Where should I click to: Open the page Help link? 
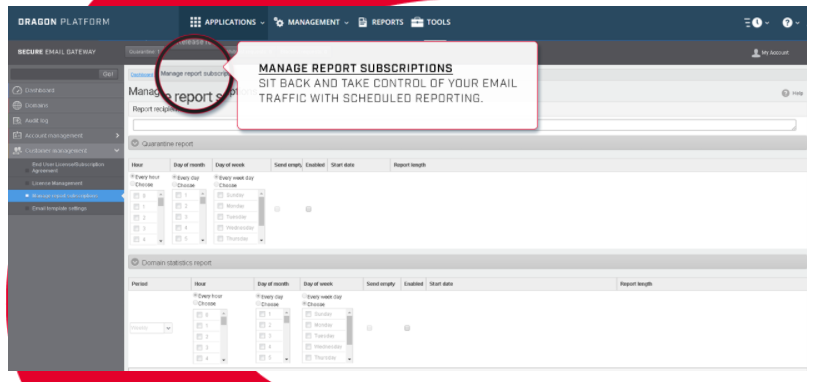pyautogui.click(x=793, y=93)
